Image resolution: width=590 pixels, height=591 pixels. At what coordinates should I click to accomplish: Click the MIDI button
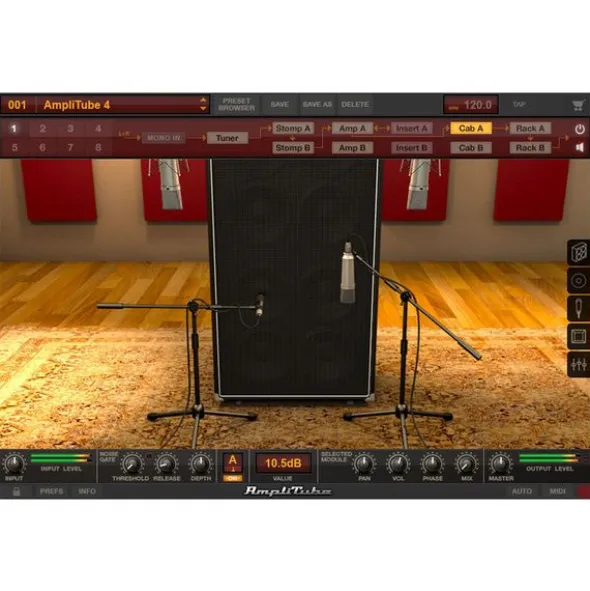point(558,491)
